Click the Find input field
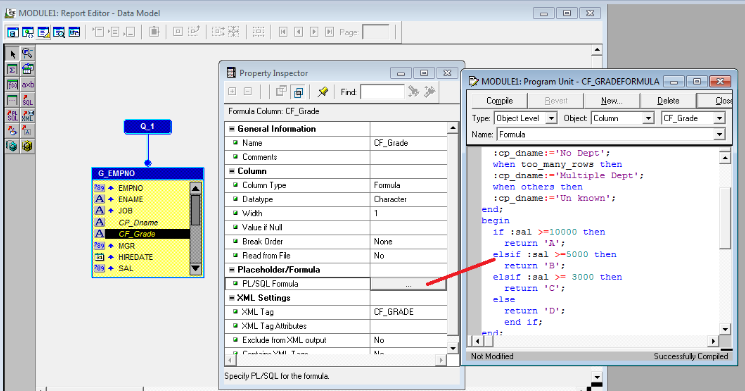 point(382,92)
